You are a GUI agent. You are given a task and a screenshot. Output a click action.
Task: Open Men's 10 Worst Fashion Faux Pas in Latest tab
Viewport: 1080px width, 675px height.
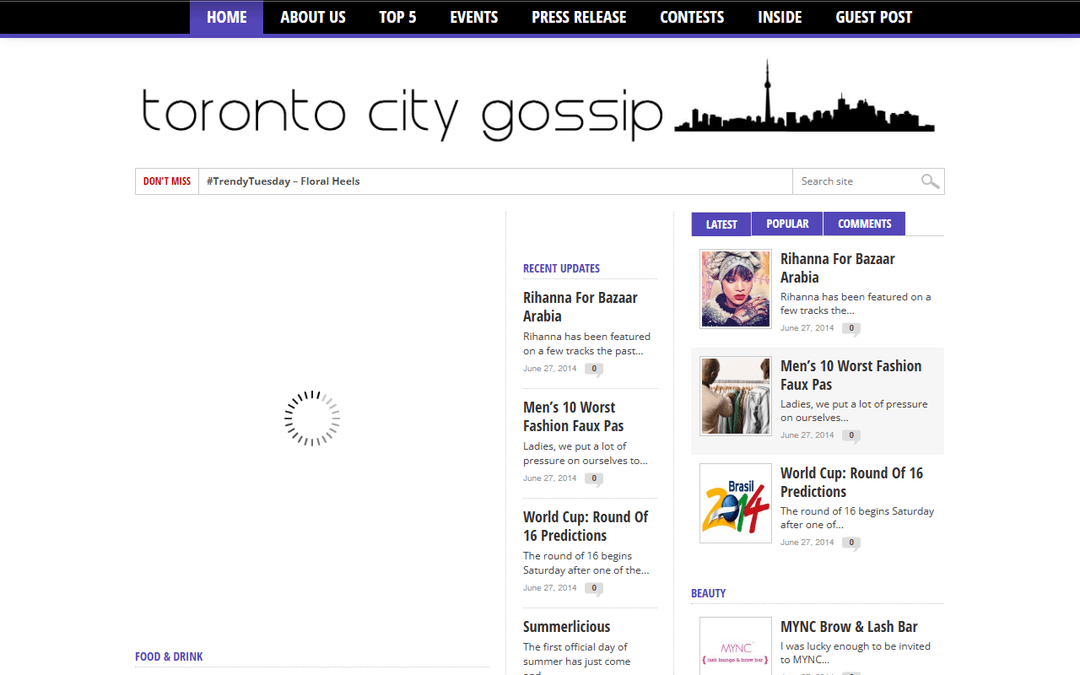851,375
